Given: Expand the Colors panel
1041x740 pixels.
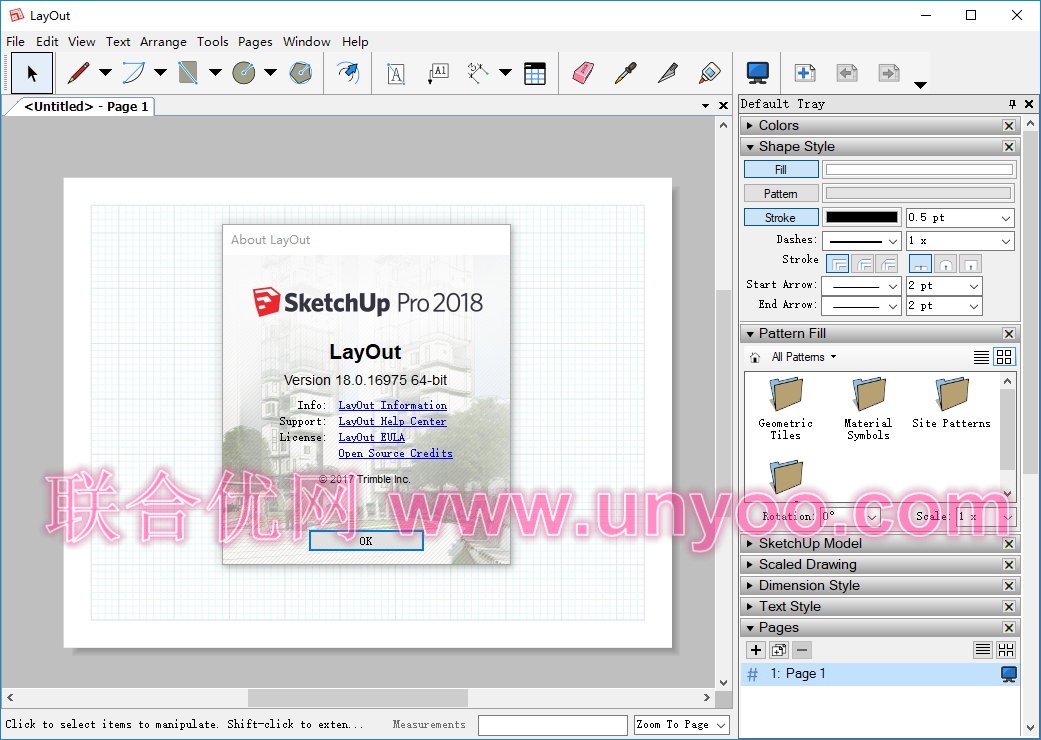Looking at the screenshot, I should tap(778, 126).
